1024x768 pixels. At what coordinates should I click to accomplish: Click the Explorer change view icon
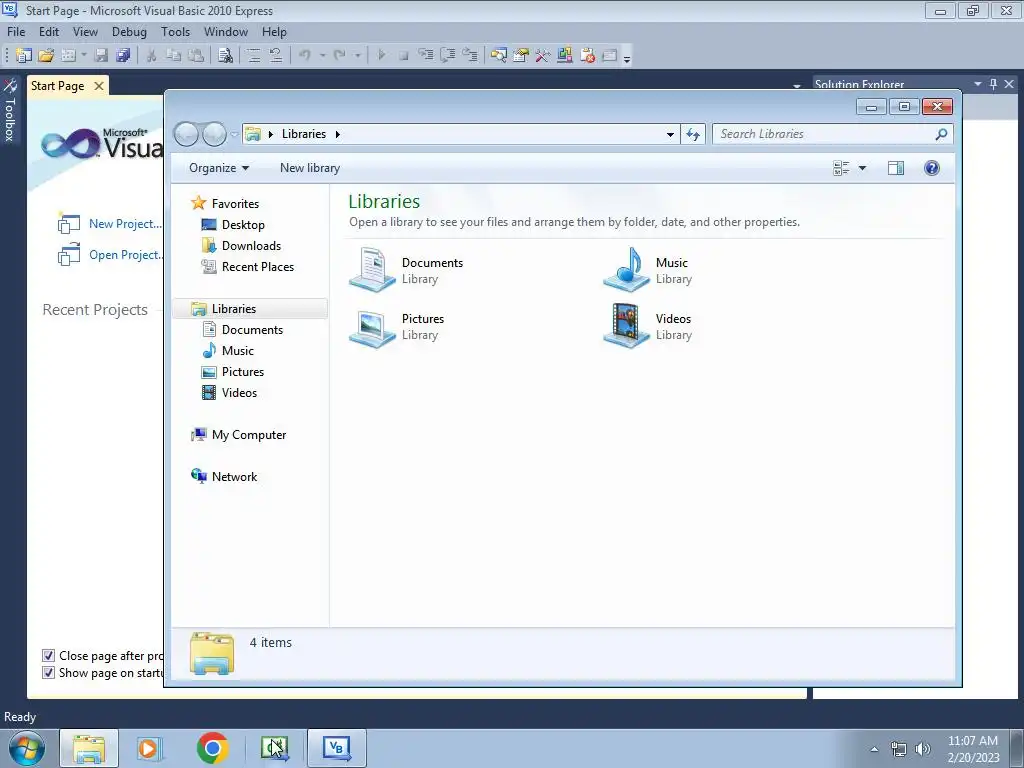point(841,168)
